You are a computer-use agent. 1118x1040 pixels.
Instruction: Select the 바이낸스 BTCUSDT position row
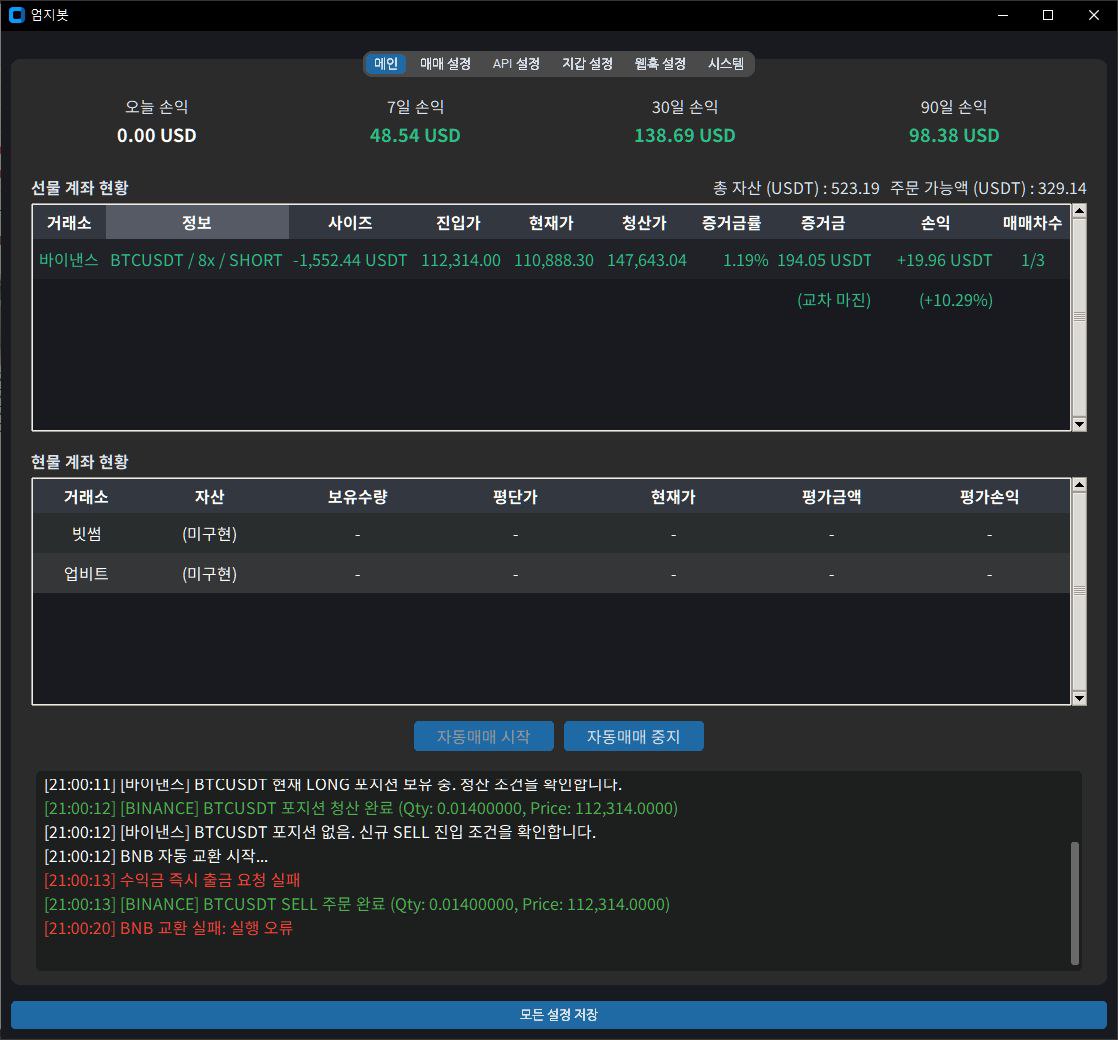point(550,260)
